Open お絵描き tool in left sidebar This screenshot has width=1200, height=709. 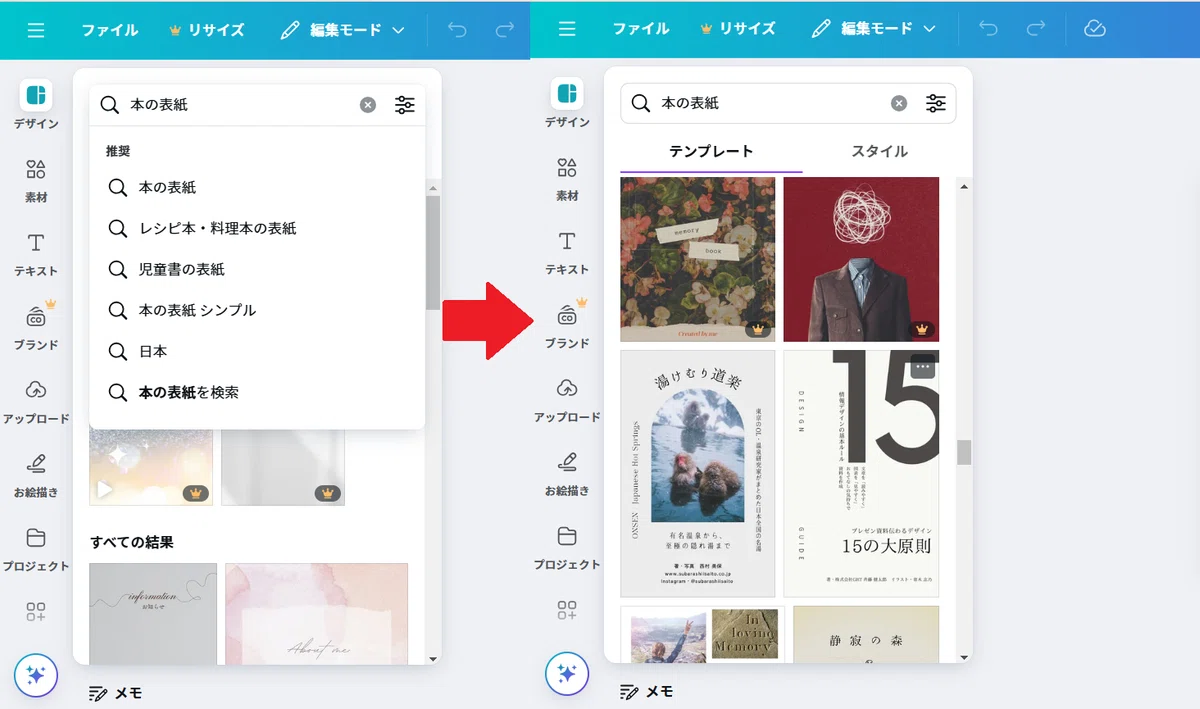pyautogui.click(x=36, y=476)
